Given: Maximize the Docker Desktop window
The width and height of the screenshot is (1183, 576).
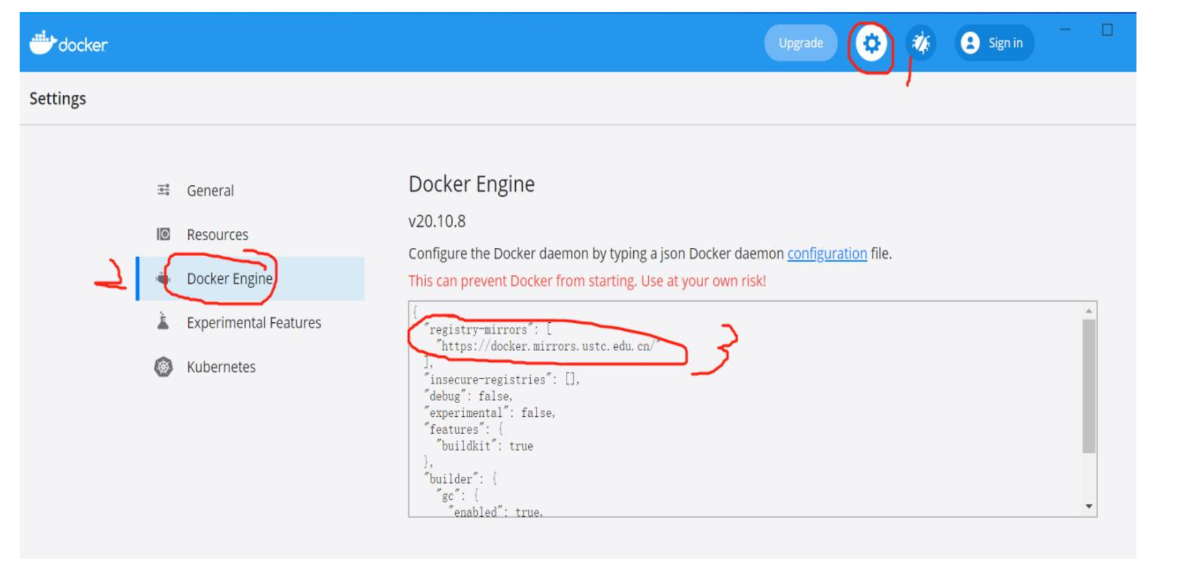Looking at the screenshot, I should point(1108,29).
